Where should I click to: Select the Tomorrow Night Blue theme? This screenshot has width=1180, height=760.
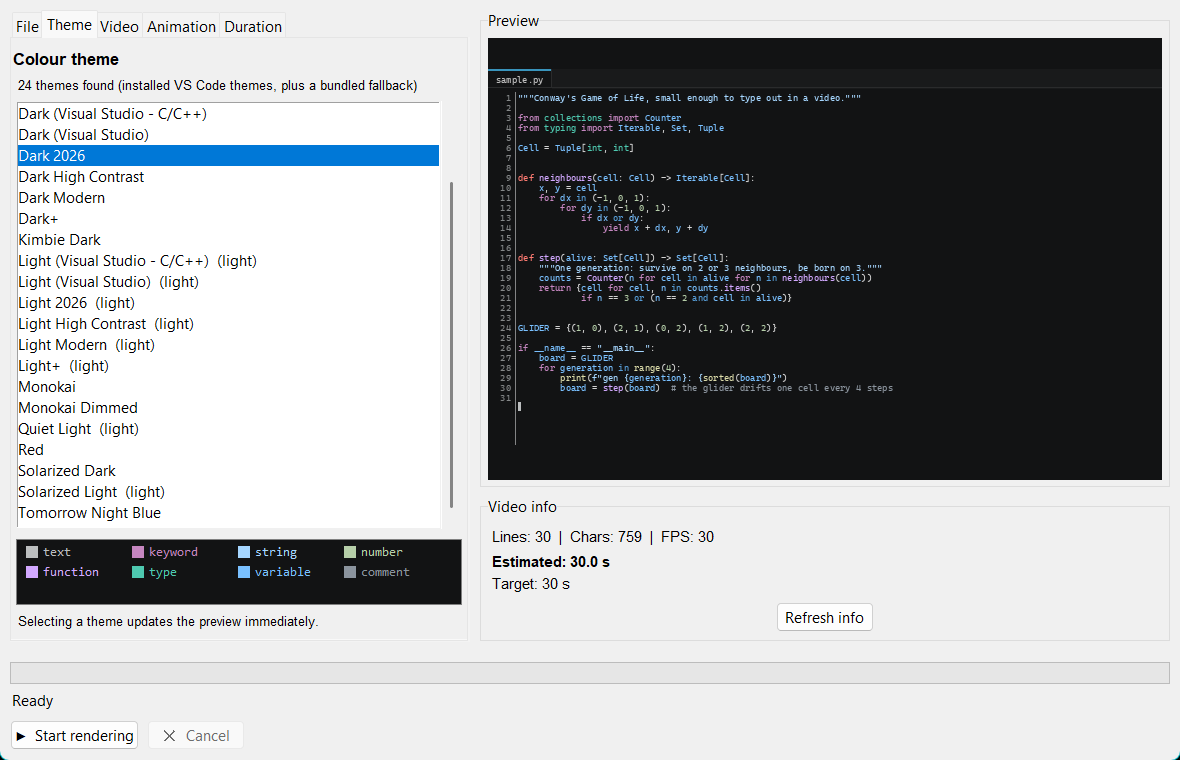(x=228, y=514)
